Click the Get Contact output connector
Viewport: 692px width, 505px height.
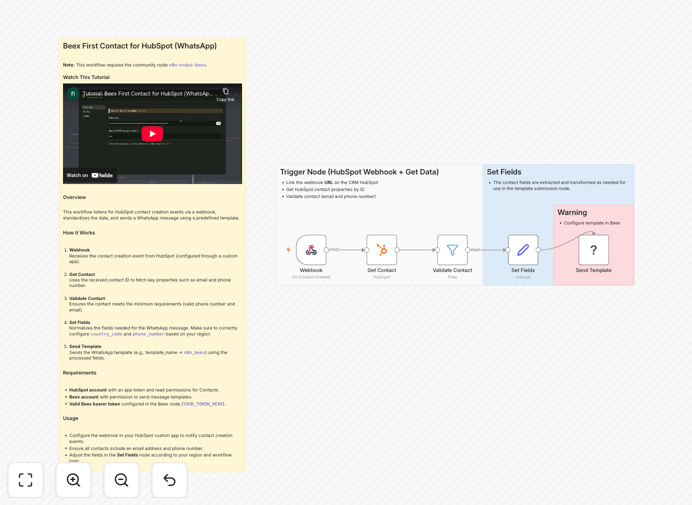(x=397, y=250)
